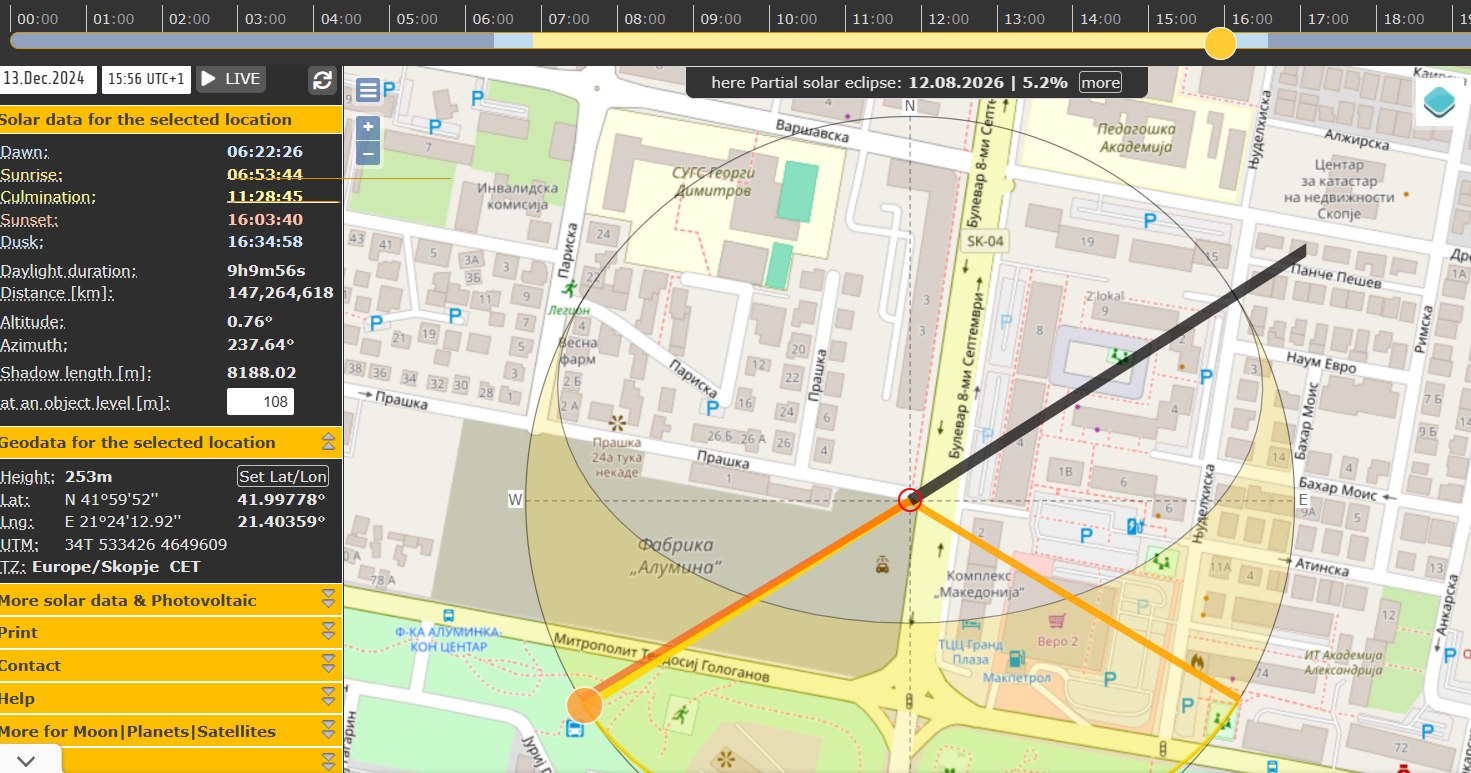The width and height of the screenshot is (1471, 773).
Task: Click the flame icon on the map
Action: [x=1197, y=661]
